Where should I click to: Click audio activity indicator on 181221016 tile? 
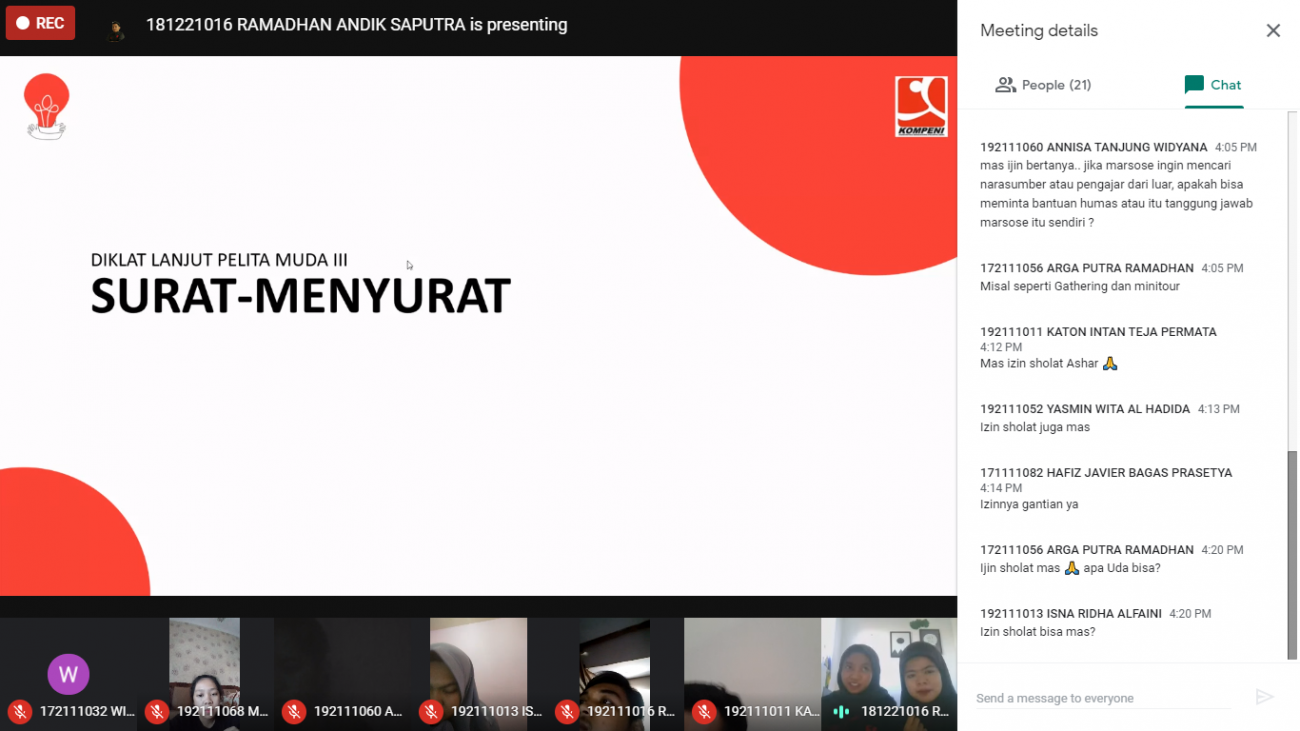841,711
